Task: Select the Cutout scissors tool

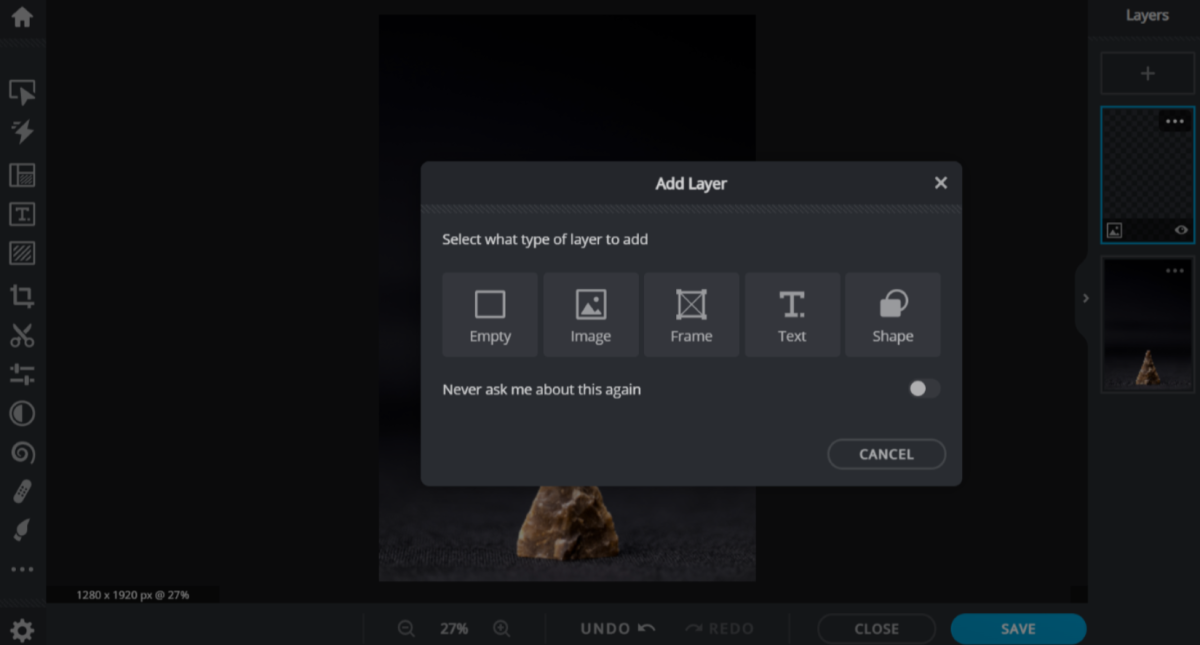Action: 22,336
